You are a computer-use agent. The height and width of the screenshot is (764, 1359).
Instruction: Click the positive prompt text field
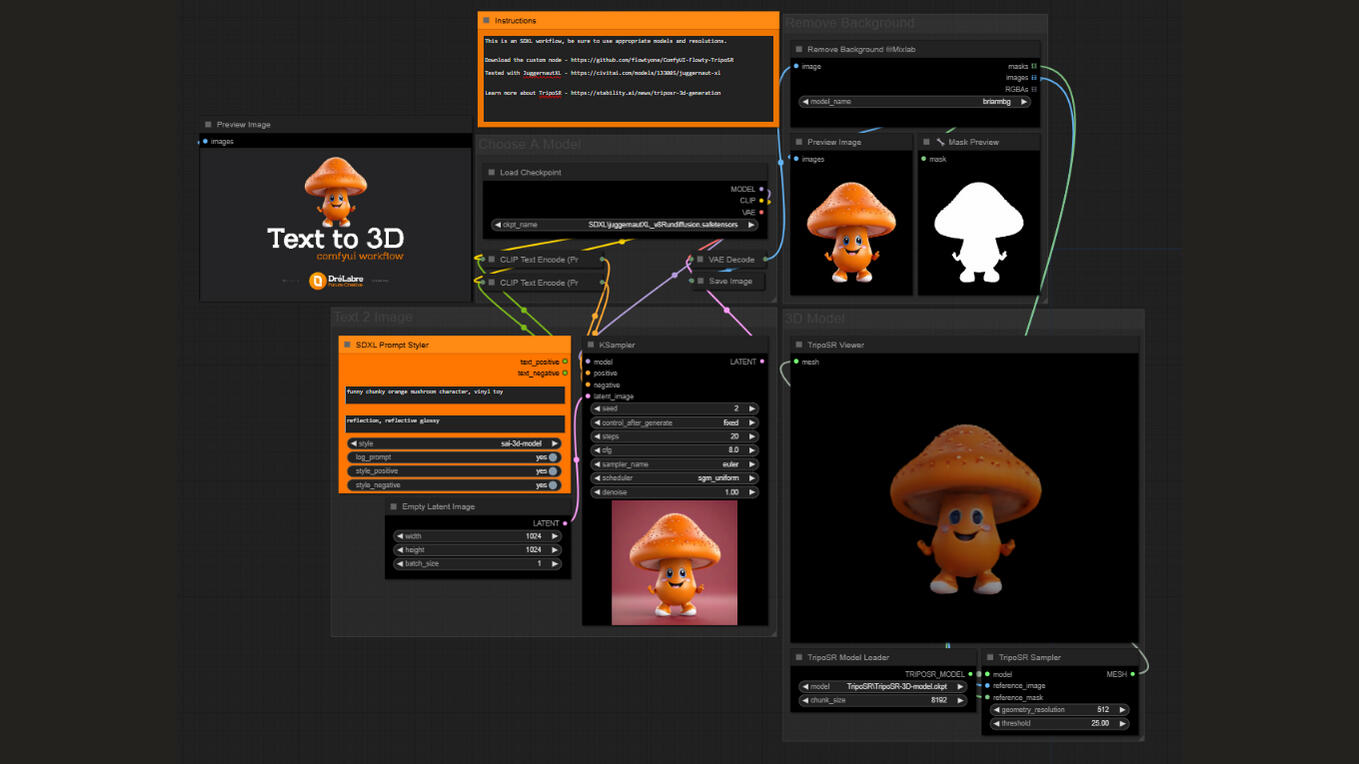[x=455, y=394]
